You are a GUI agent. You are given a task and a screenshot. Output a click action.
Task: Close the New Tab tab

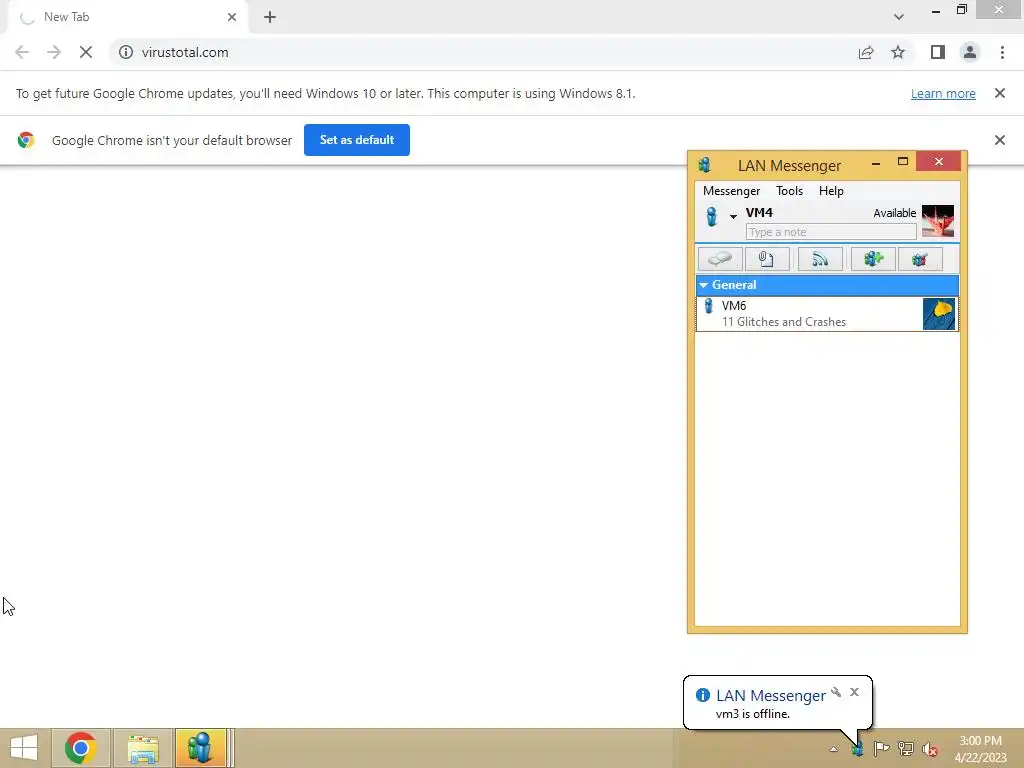coord(232,17)
